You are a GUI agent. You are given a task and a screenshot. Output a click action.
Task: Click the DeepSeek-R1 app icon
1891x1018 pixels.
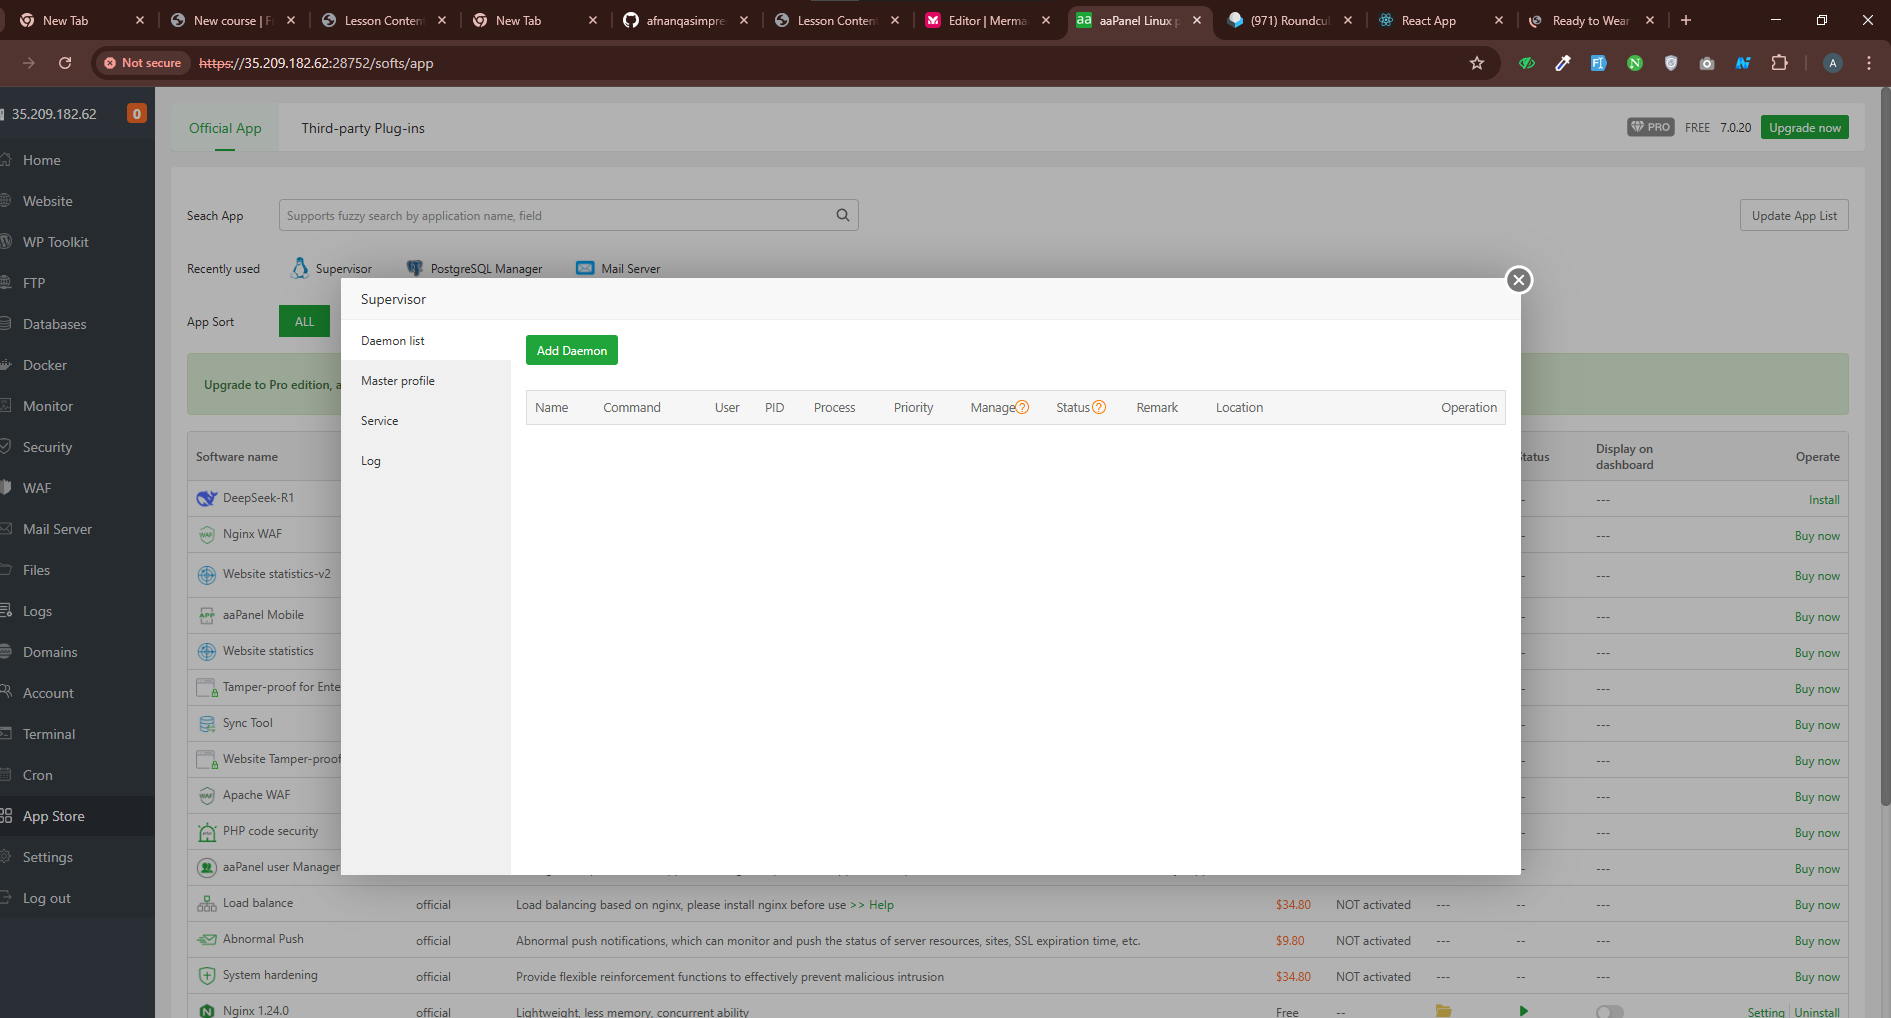[207, 498]
